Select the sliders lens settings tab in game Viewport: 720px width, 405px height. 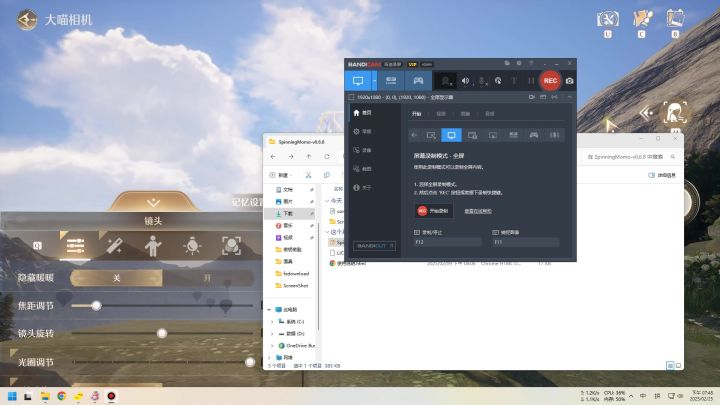75,246
